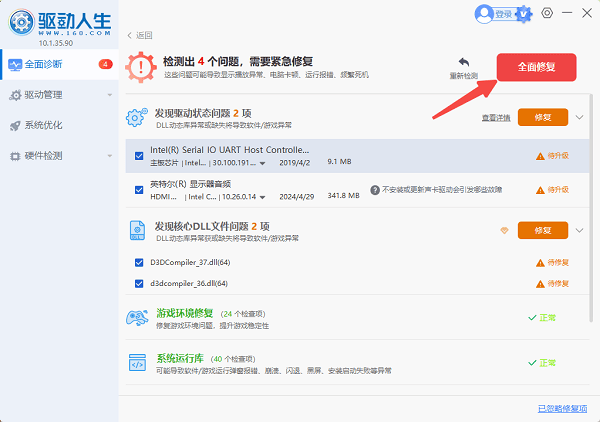Click 待升级 status on Intel Serial IO row
The height and width of the screenshot is (422, 600).
[553, 156]
